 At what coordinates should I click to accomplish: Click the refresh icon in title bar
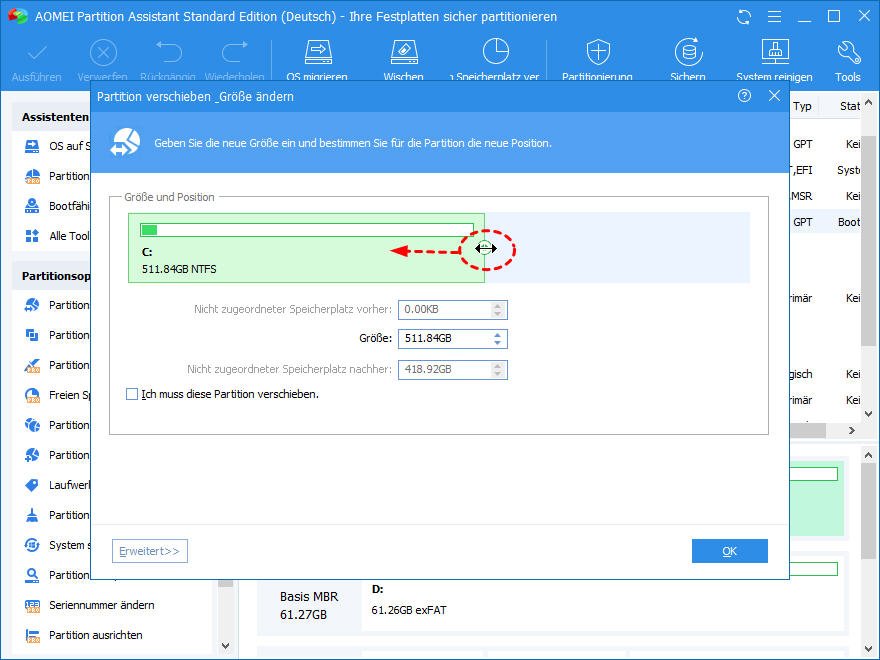coord(744,17)
